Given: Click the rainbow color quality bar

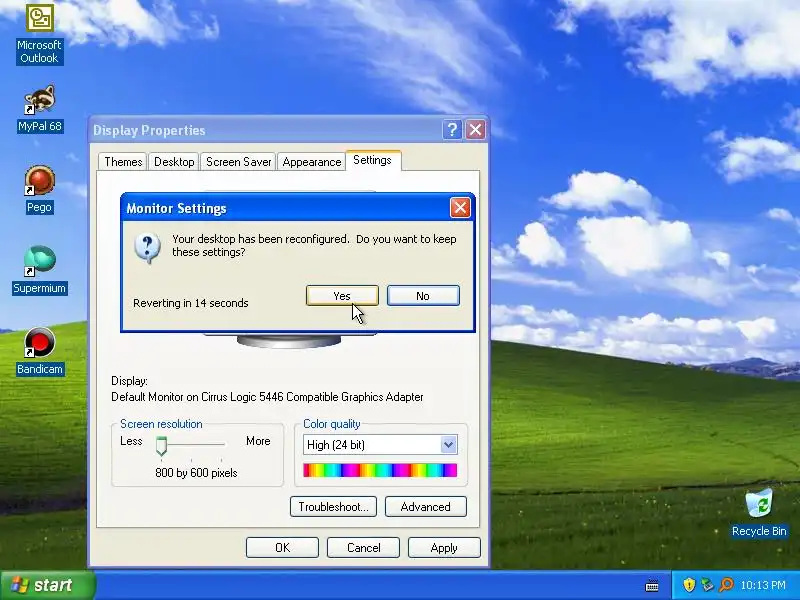Looking at the screenshot, I should [x=380, y=470].
